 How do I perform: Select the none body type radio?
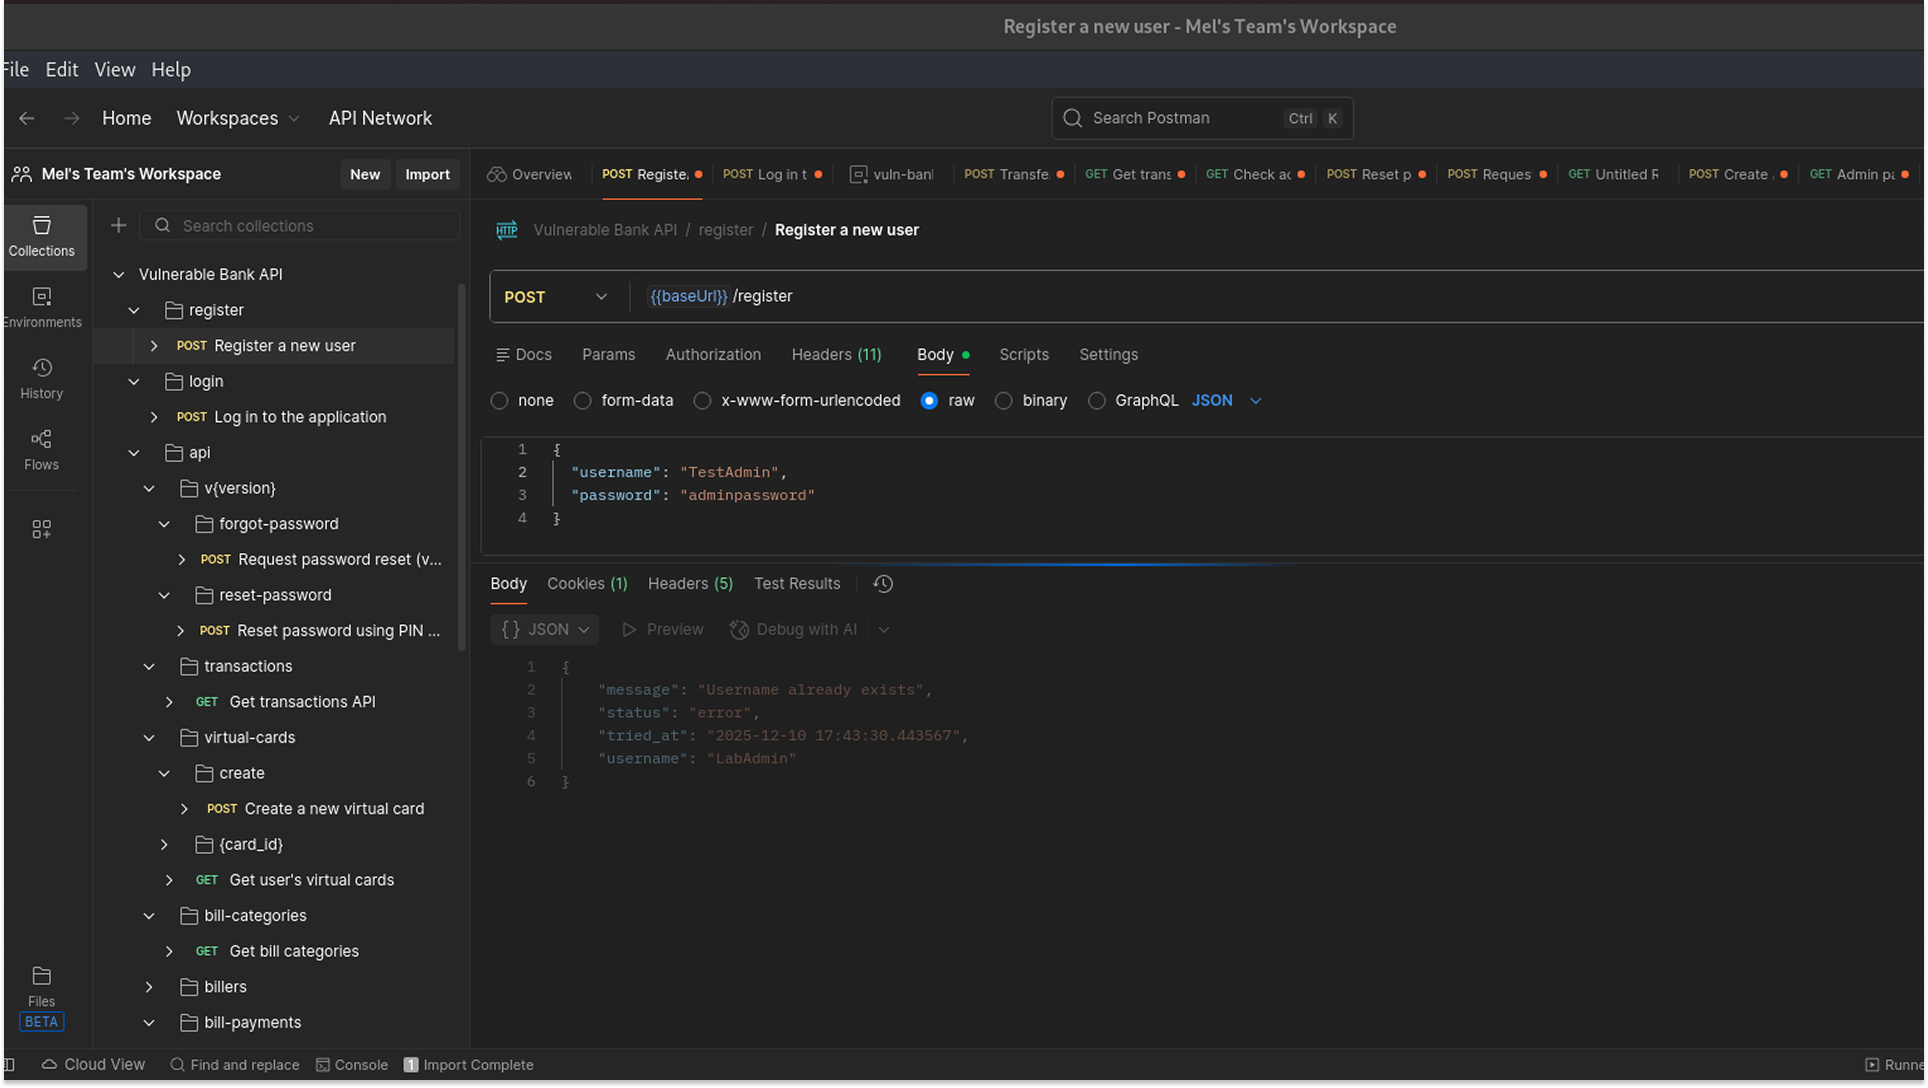[499, 401]
